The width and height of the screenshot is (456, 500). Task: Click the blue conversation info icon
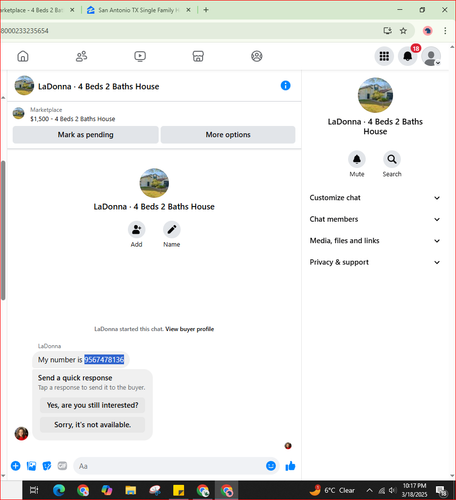[x=285, y=86]
